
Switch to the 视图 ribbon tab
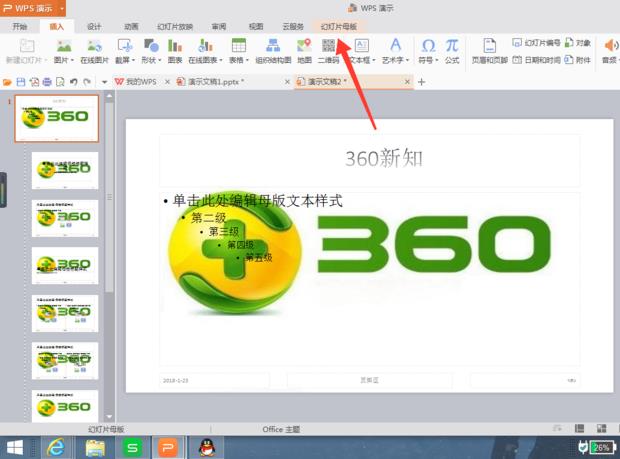click(256, 26)
